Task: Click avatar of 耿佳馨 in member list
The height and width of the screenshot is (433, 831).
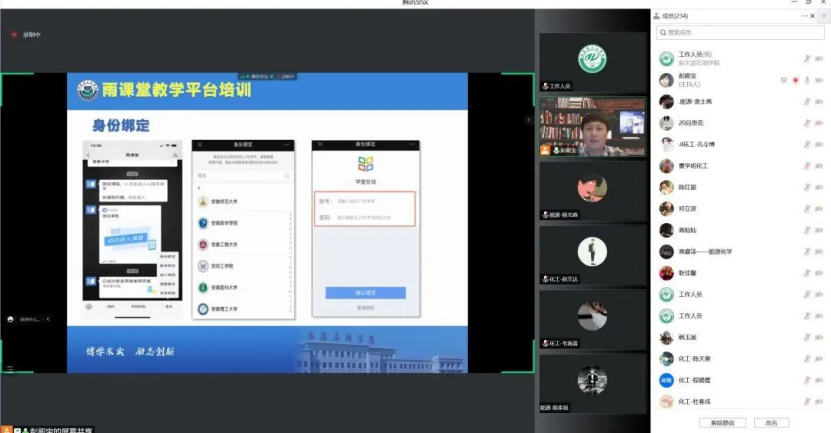Action: point(666,273)
